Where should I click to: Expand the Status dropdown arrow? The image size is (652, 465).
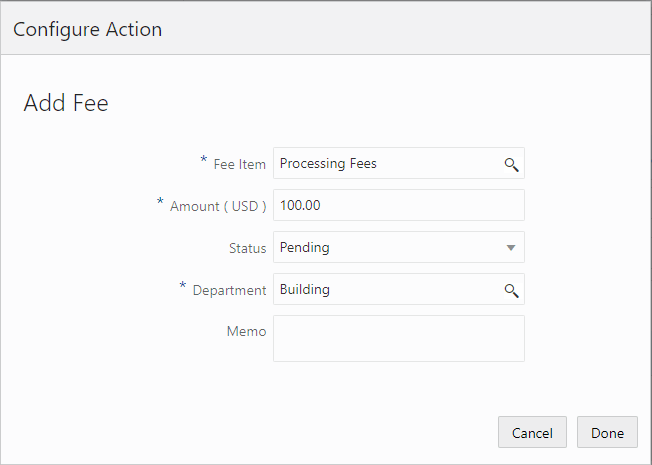pos(511,247)
